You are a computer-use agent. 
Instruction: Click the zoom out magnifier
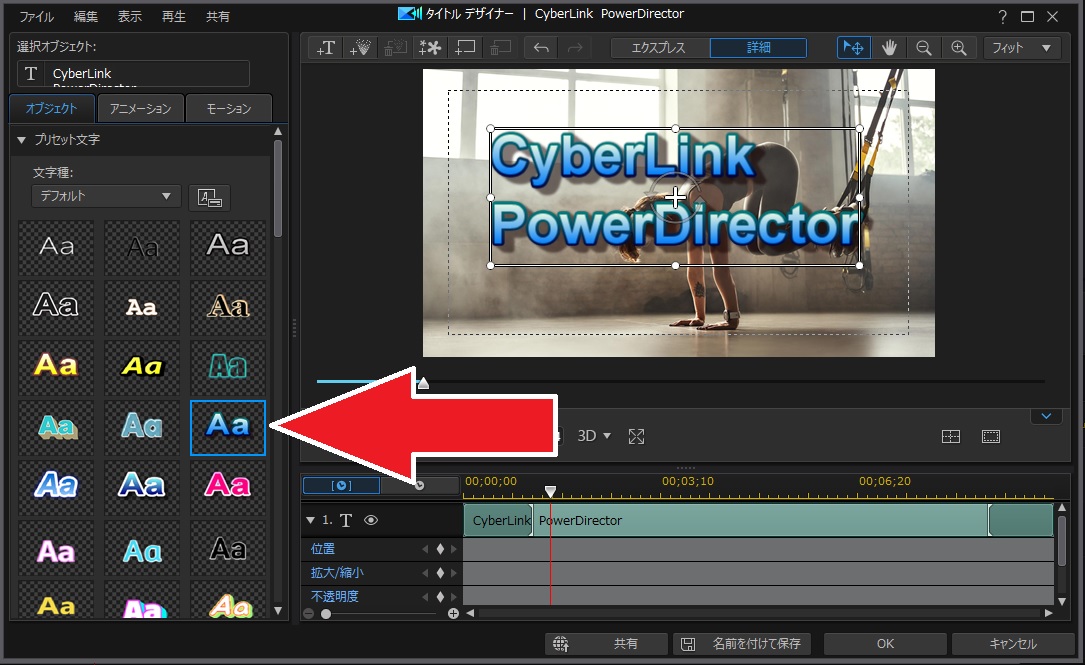click(x=924, y=48)
